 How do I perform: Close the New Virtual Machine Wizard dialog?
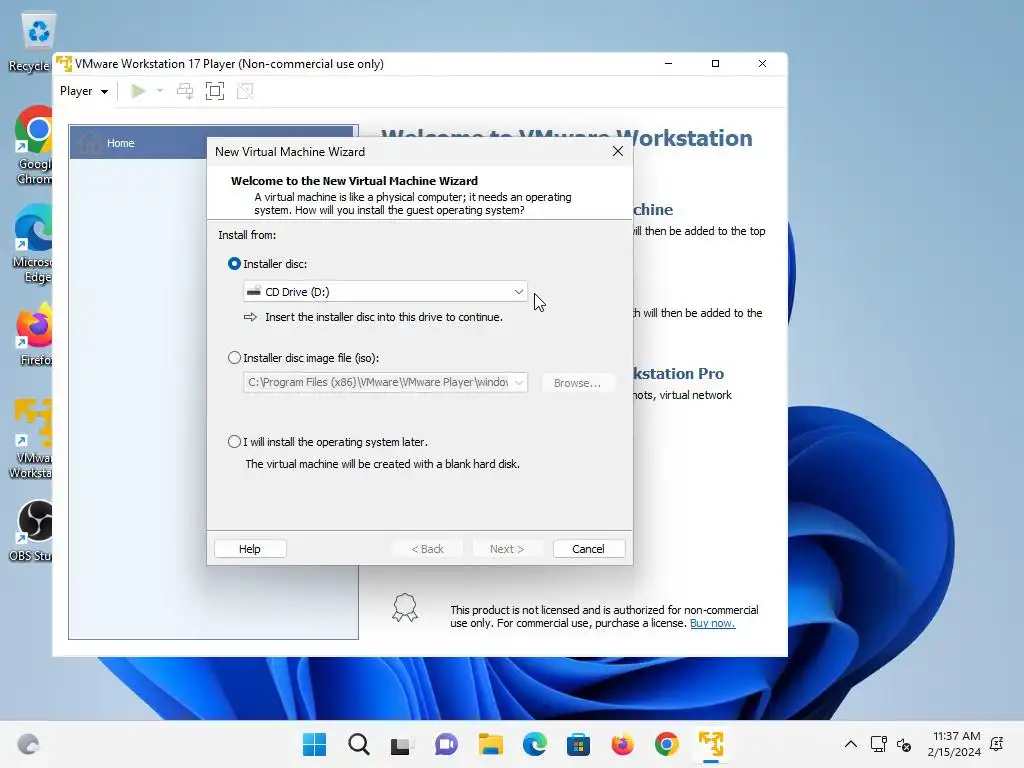(618, 152)
